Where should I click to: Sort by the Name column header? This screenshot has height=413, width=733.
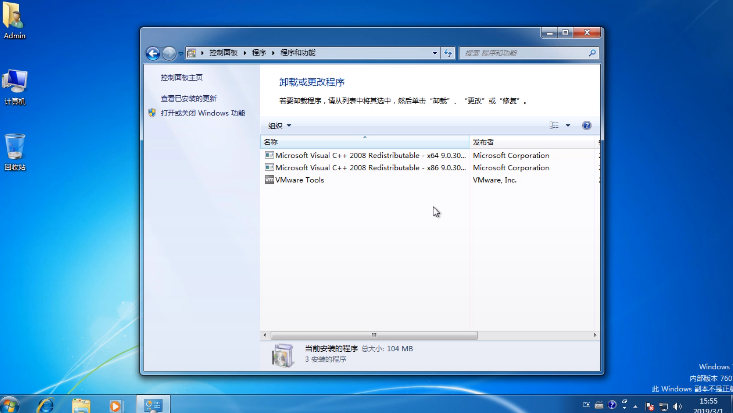365,142
